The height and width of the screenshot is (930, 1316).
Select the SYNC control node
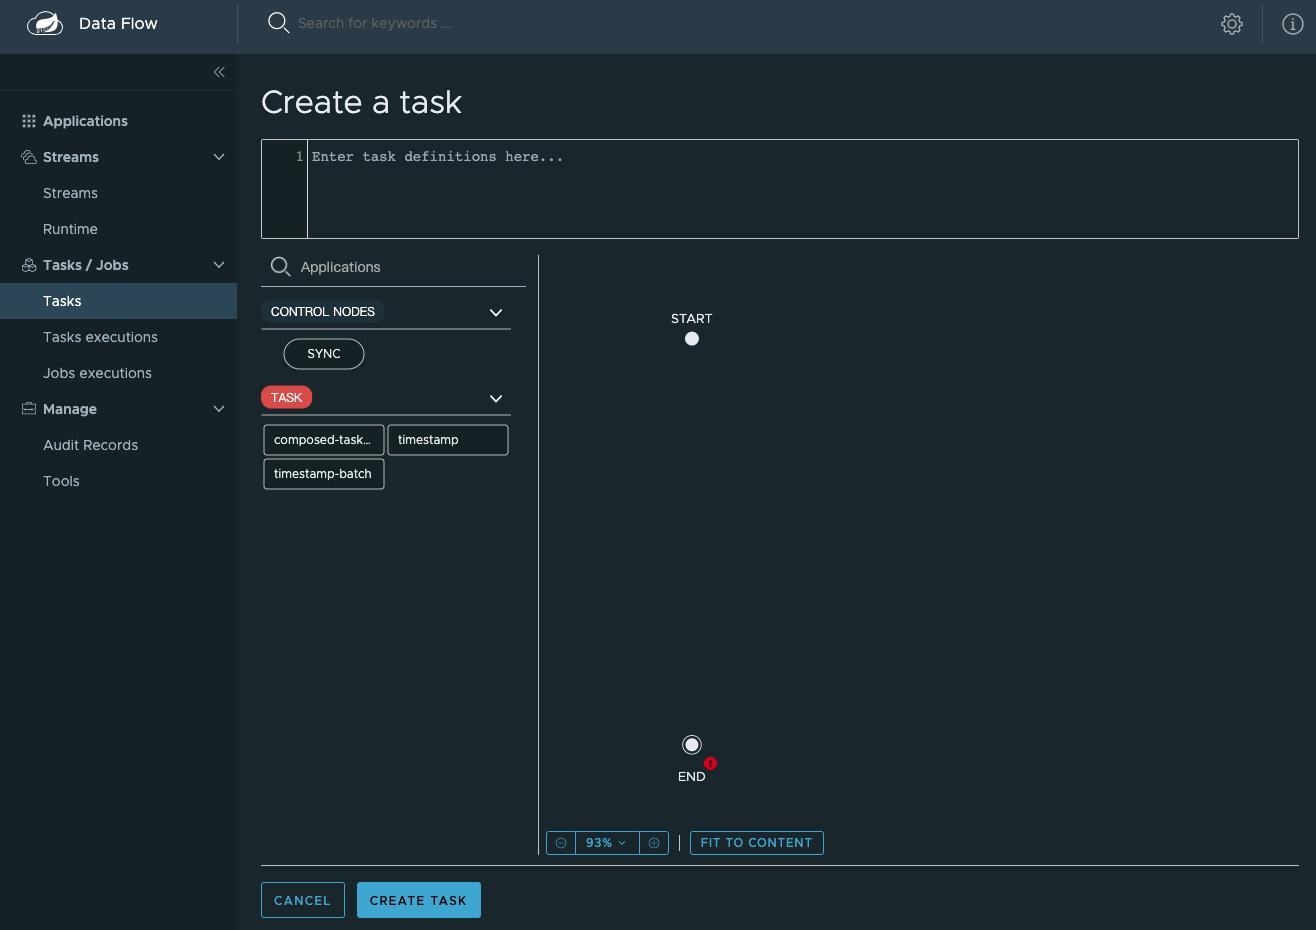324,354
